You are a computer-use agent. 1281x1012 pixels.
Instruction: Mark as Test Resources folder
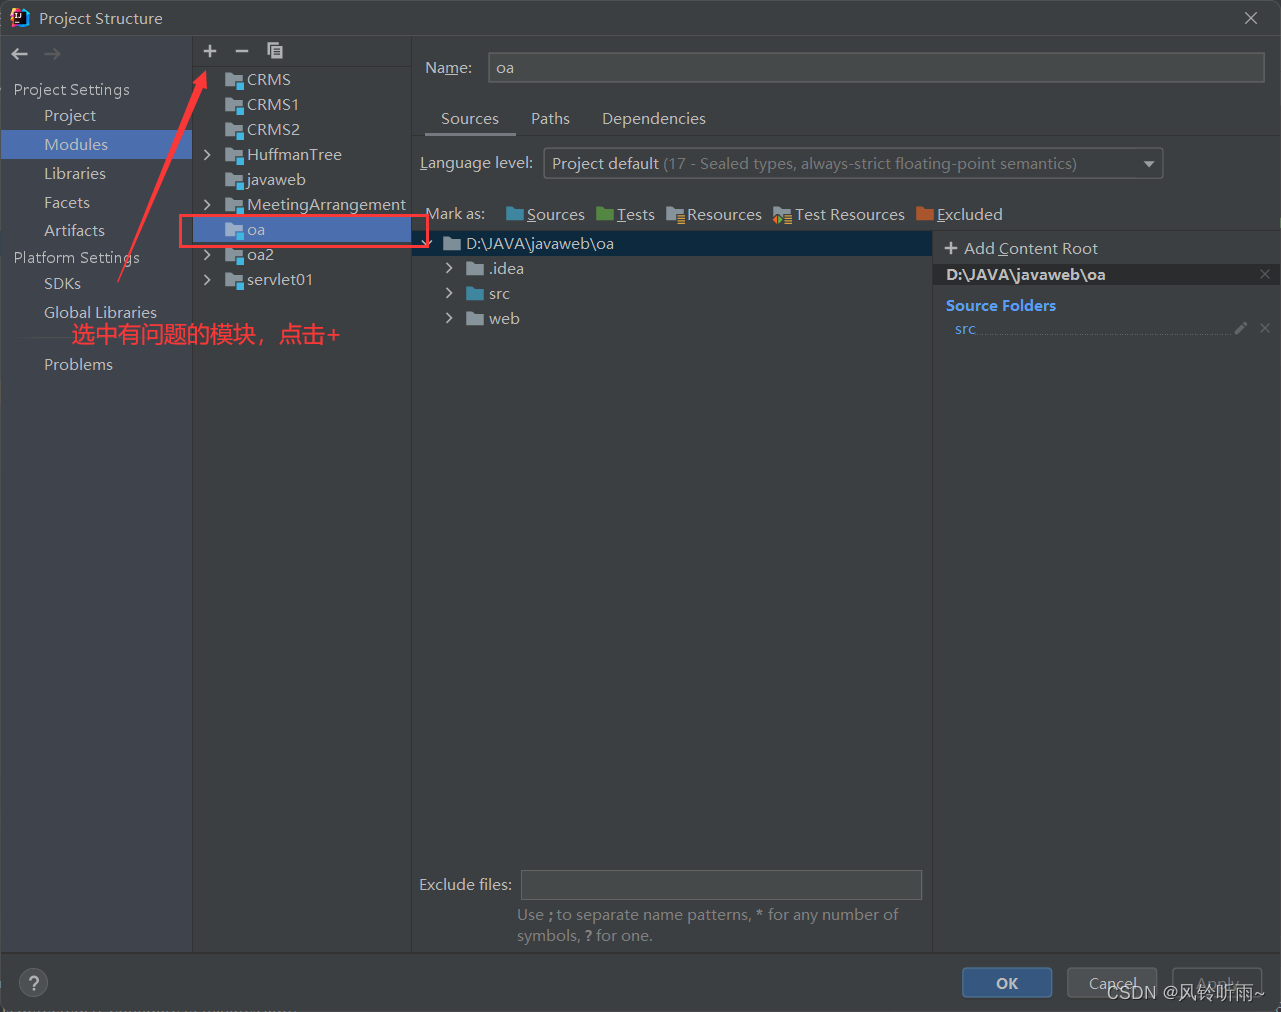[839, 214]
